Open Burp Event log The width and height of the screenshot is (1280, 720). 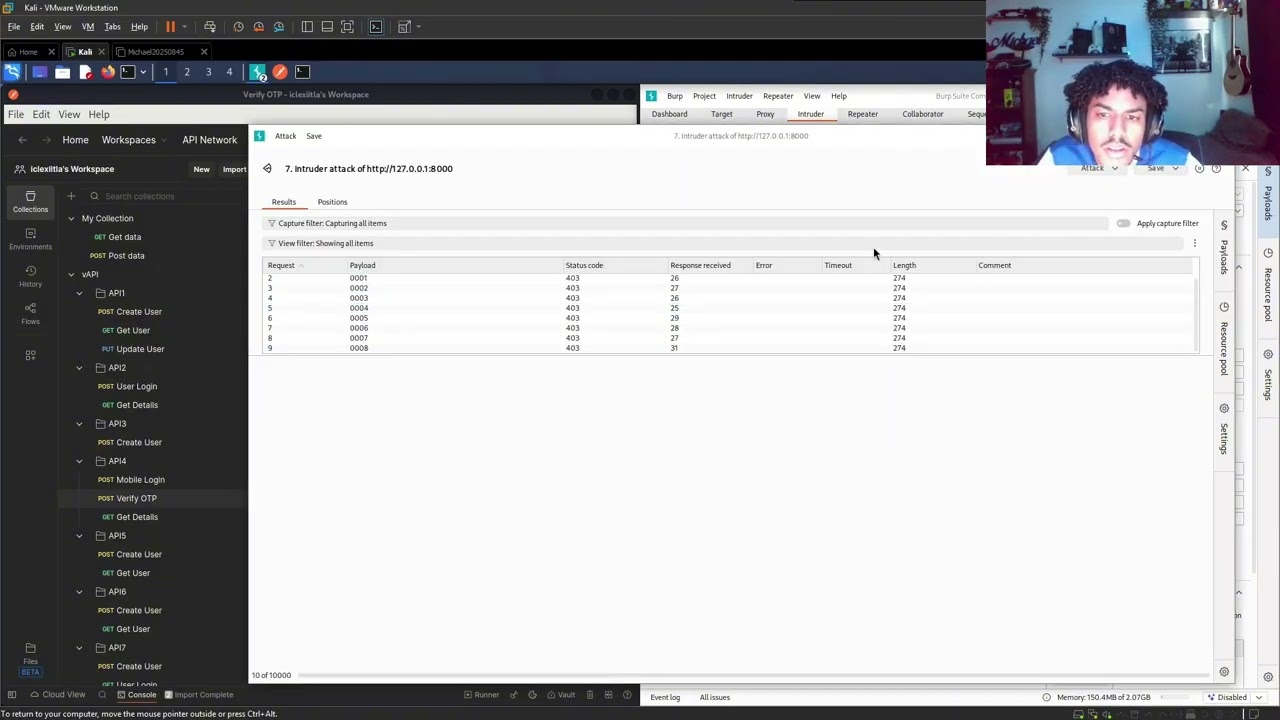click(x=665, y=697)
